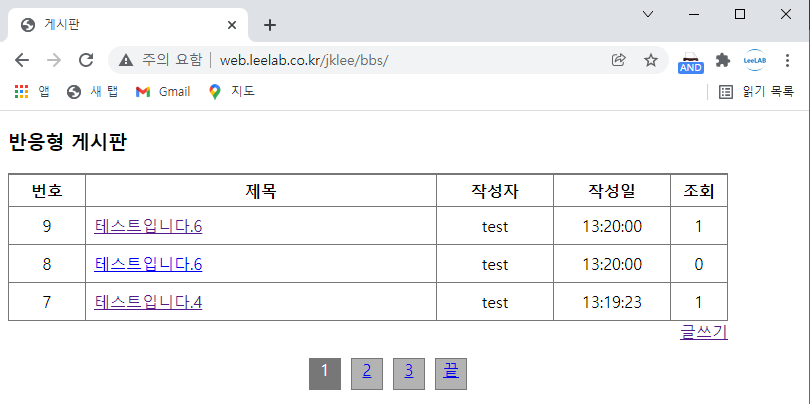The image size is (810, 404).
Task: Open the extensions puzzle icon
Action: pos(723,60)
